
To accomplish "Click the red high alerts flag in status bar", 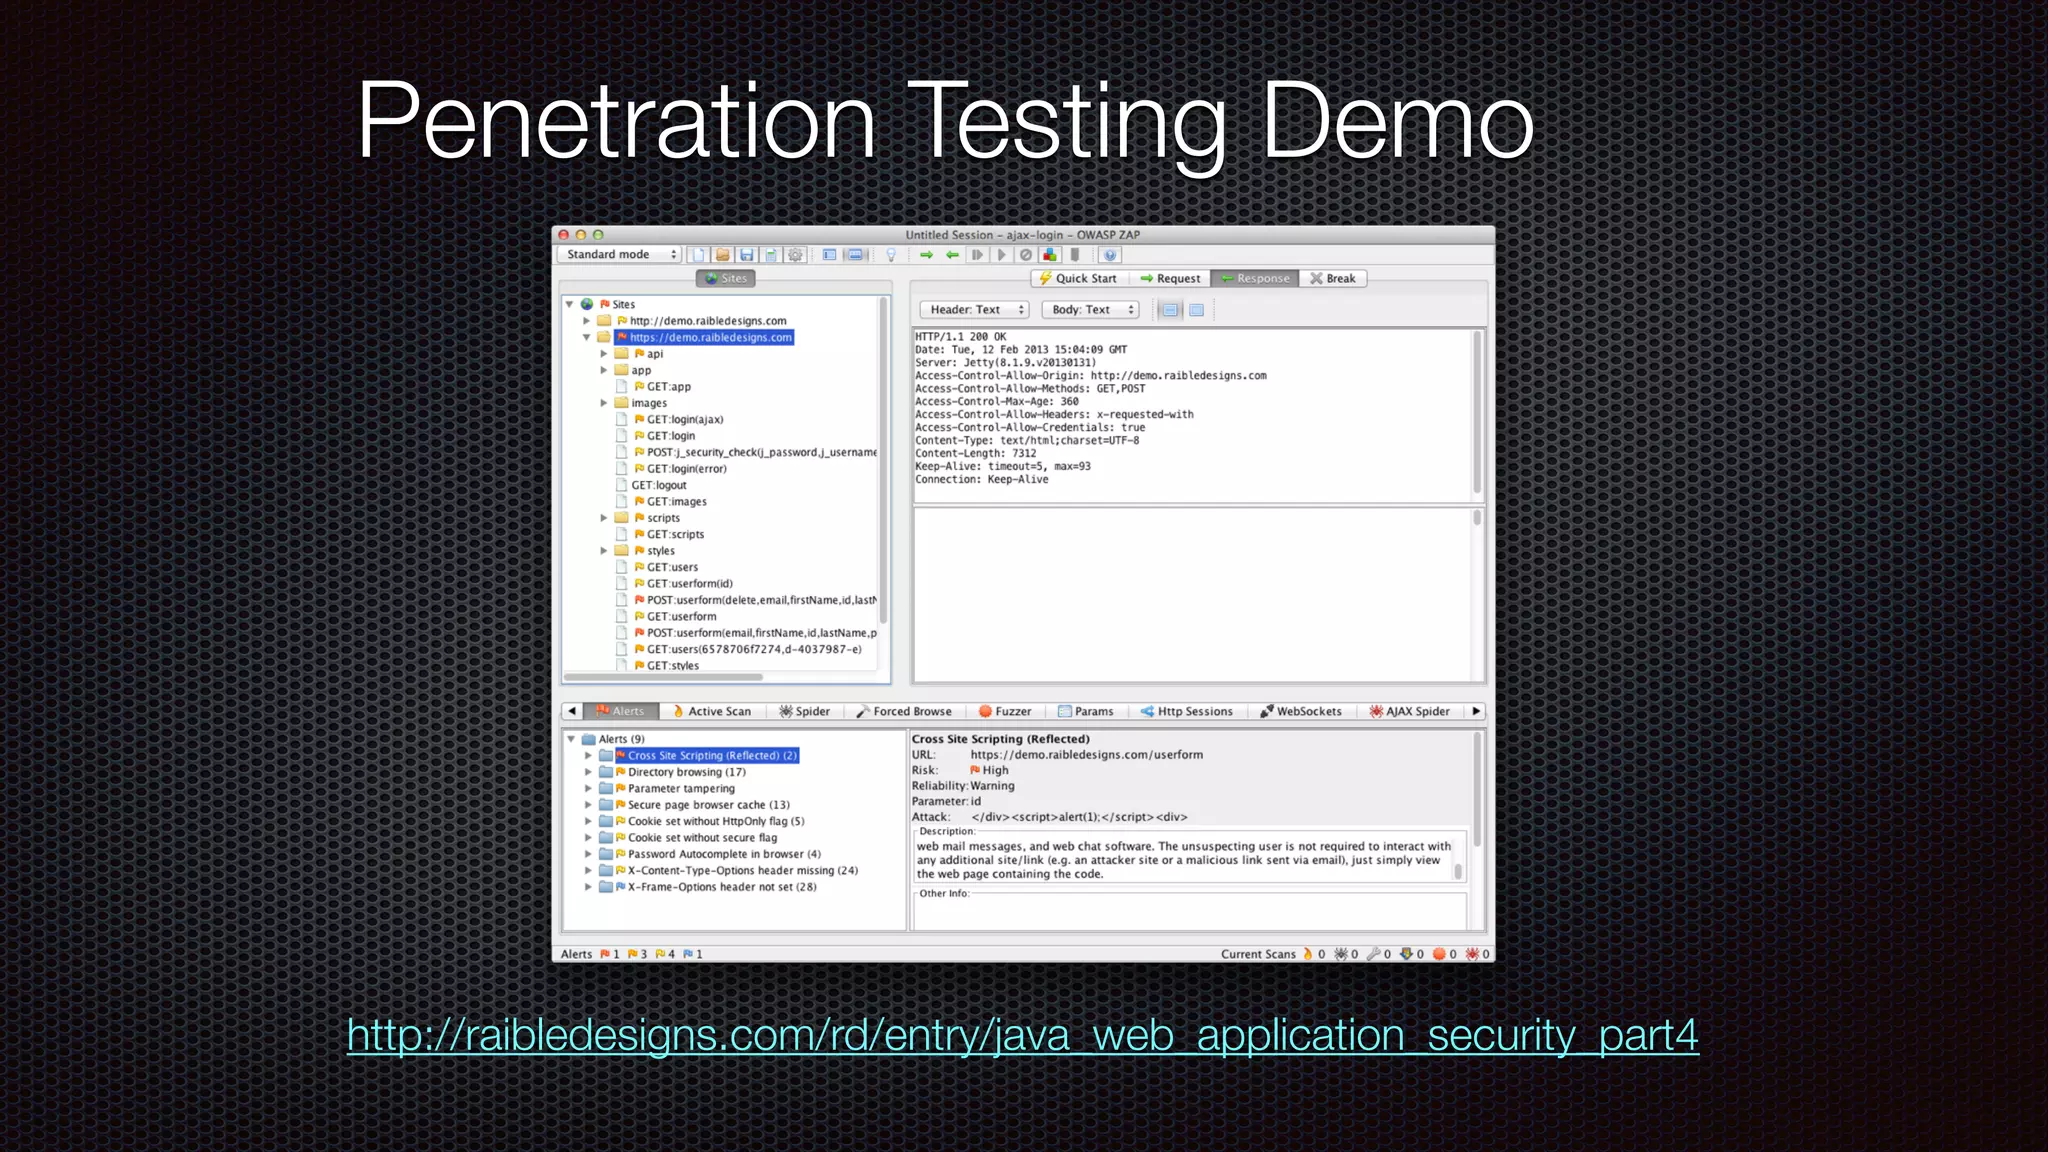I will pos(604,954).
